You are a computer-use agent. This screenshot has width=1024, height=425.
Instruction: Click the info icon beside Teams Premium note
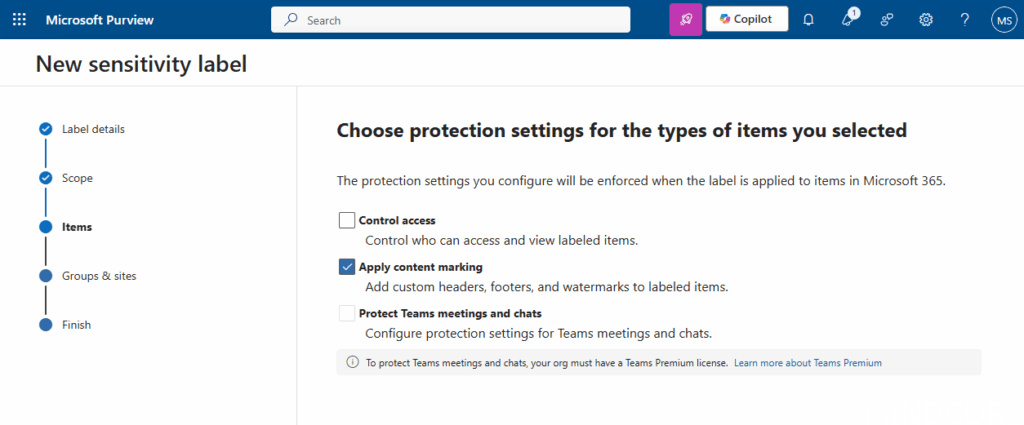tap(352, 362)
